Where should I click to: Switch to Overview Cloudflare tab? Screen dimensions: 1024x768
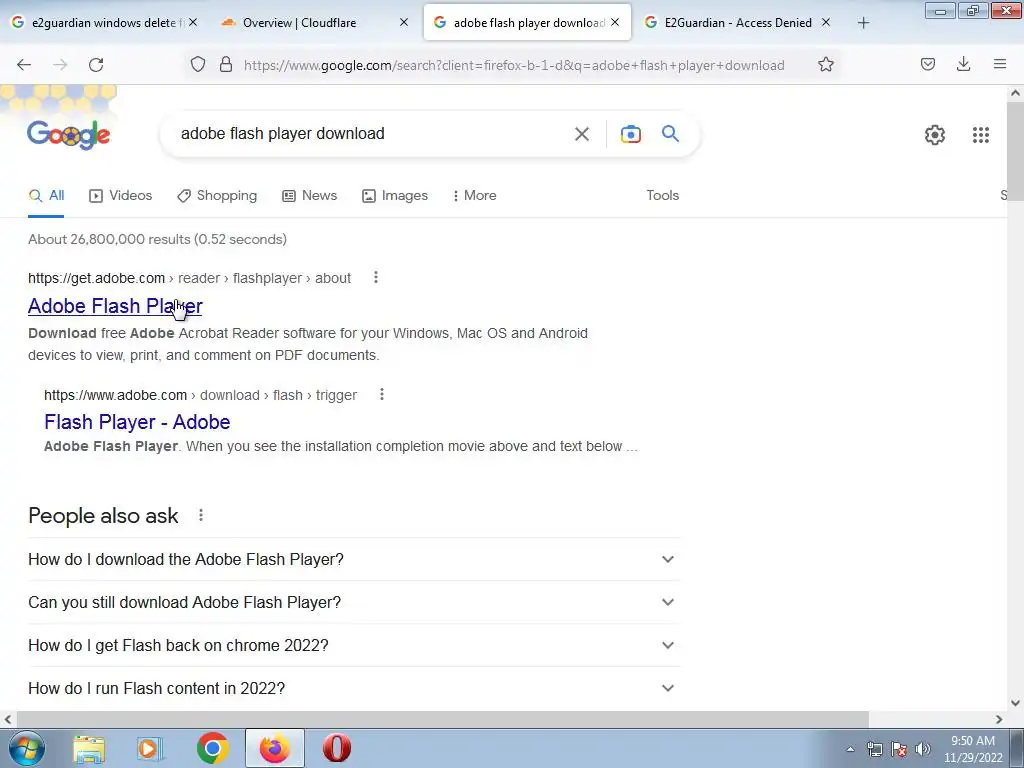(315, 23)
